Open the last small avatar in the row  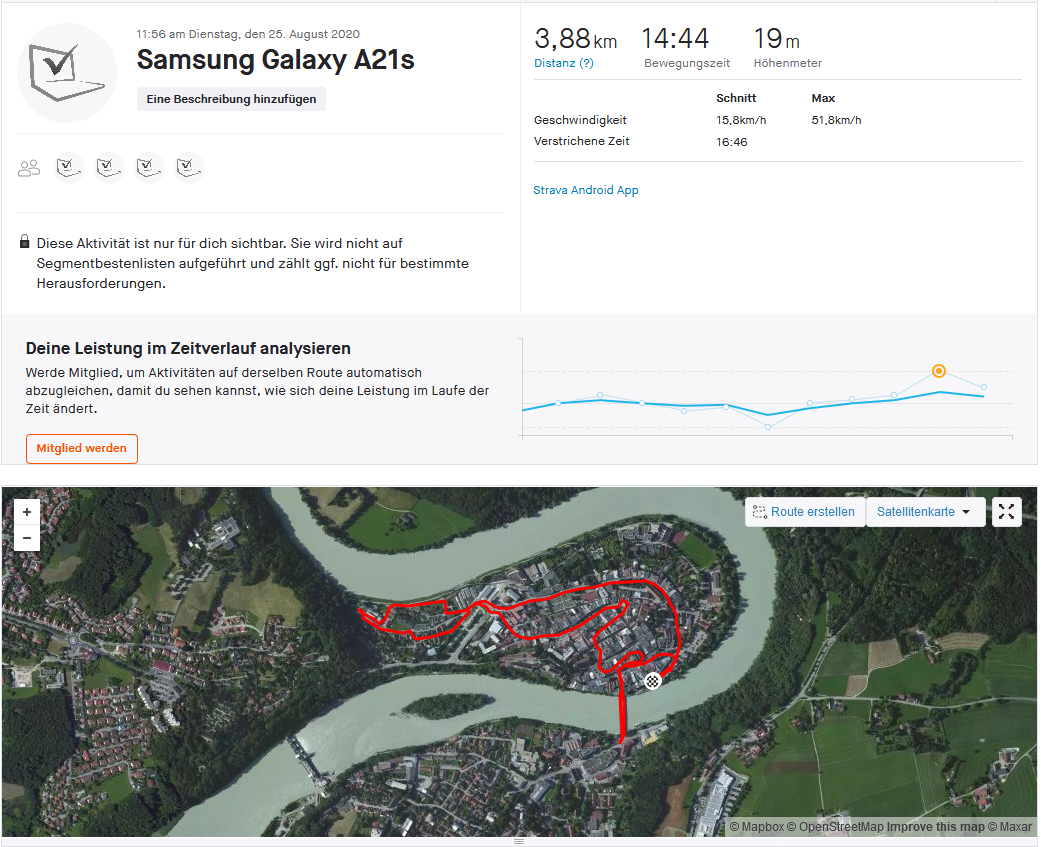pyautogui.click(x=189, y=167)
